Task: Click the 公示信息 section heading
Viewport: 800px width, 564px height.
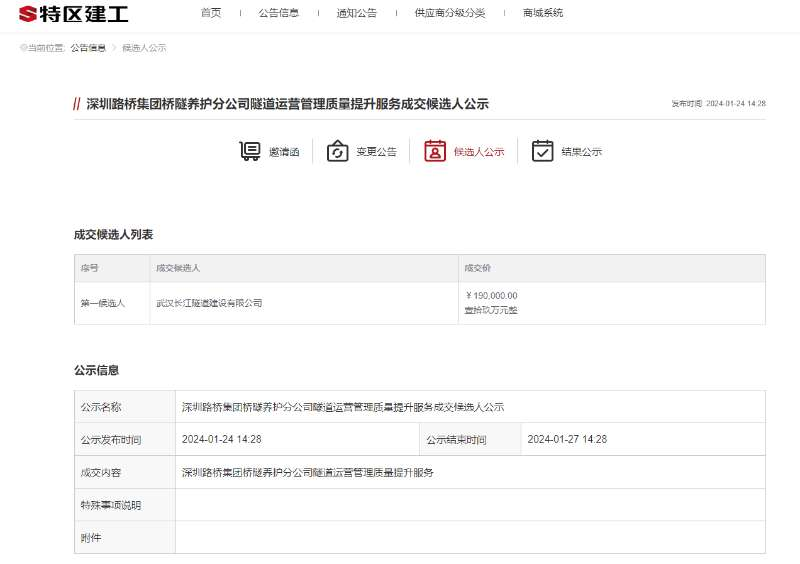Action: point(96,370)
